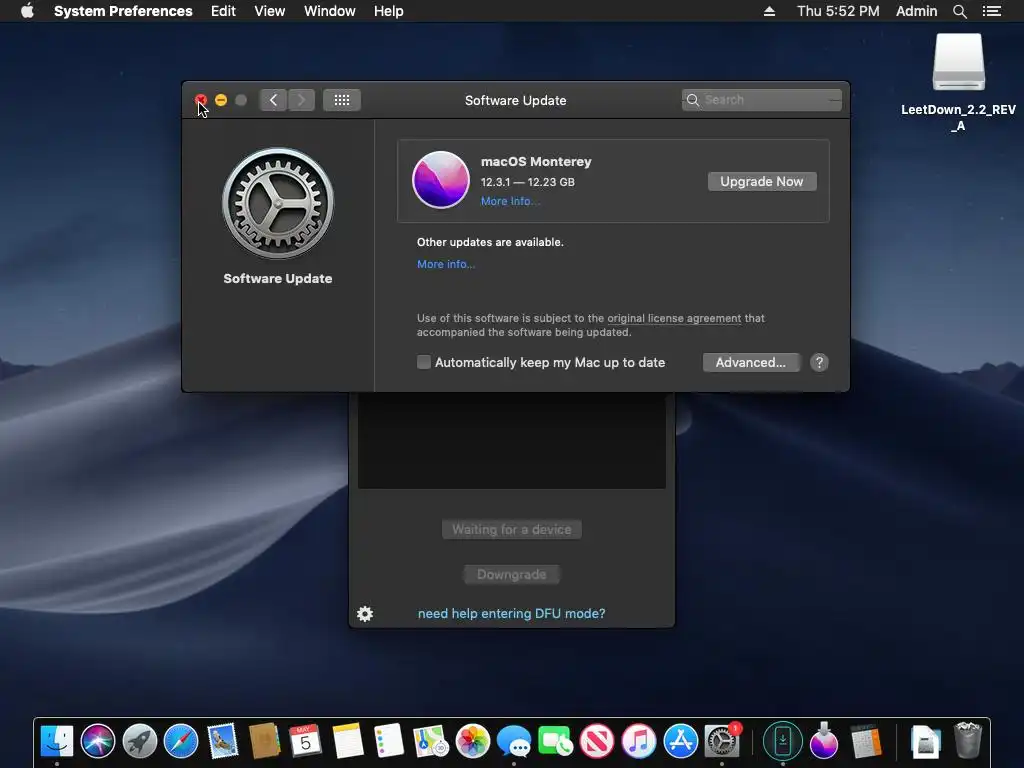Open View menu
This screenshot has width=1024, height=768.
(x=269, y=11)
